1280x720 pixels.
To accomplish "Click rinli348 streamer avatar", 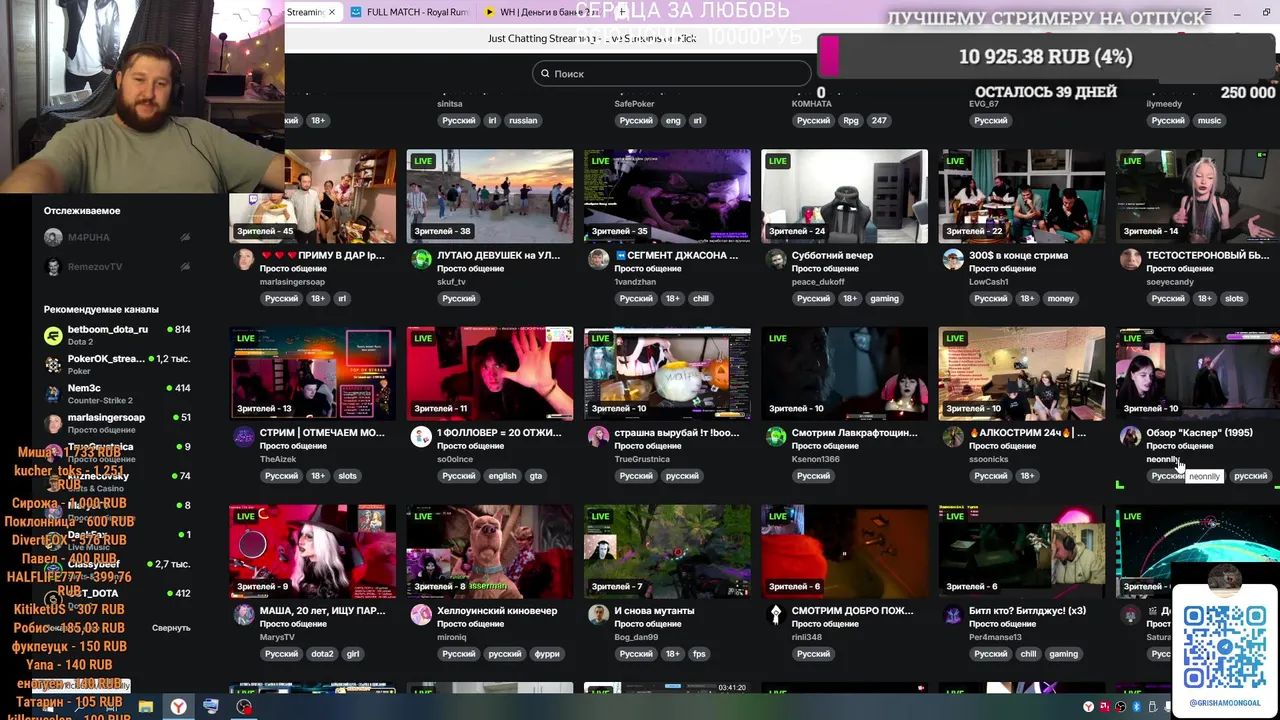I will pyautogui.click(x=776, y=615).
